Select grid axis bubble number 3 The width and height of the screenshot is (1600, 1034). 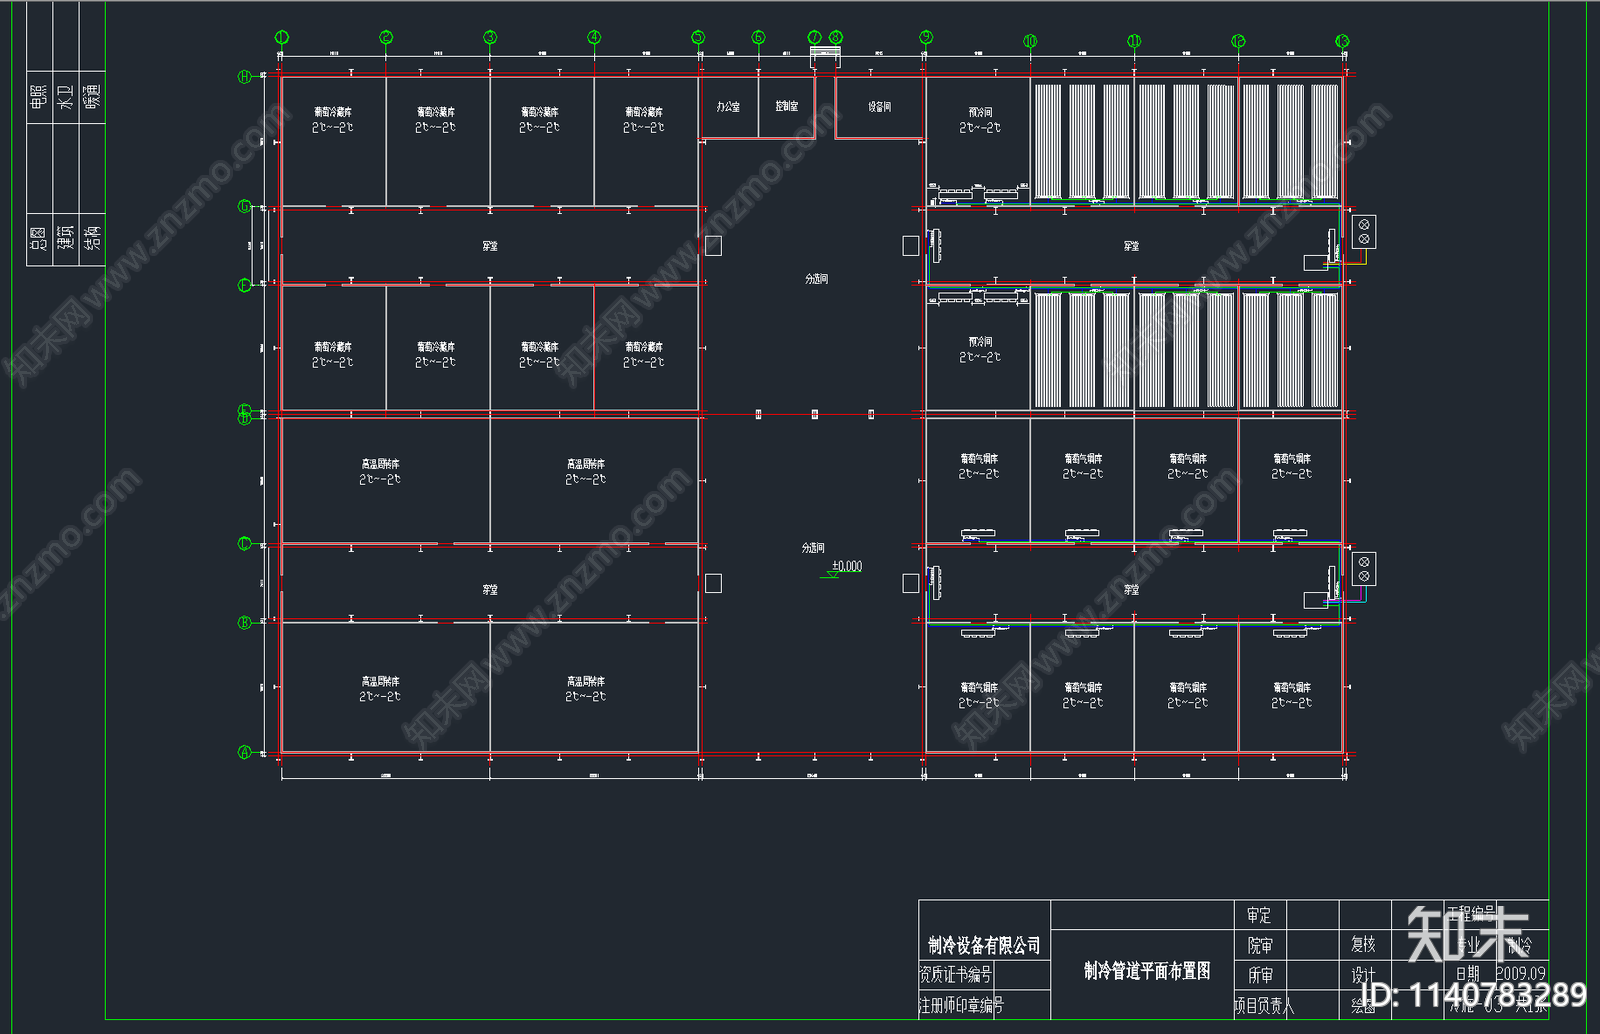tap(490, 38)
